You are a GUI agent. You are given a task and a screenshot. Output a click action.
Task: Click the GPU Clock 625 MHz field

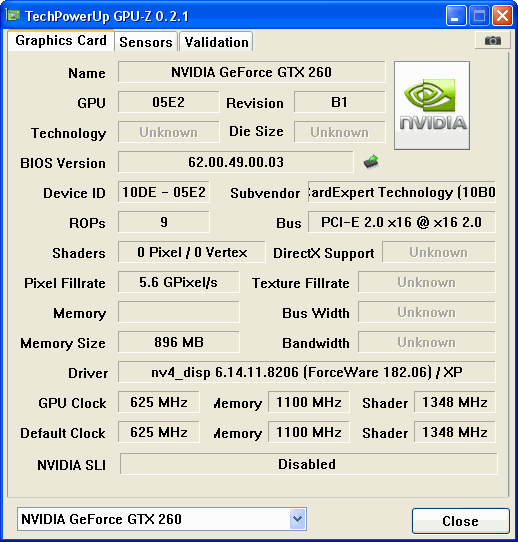click(159, 402)
